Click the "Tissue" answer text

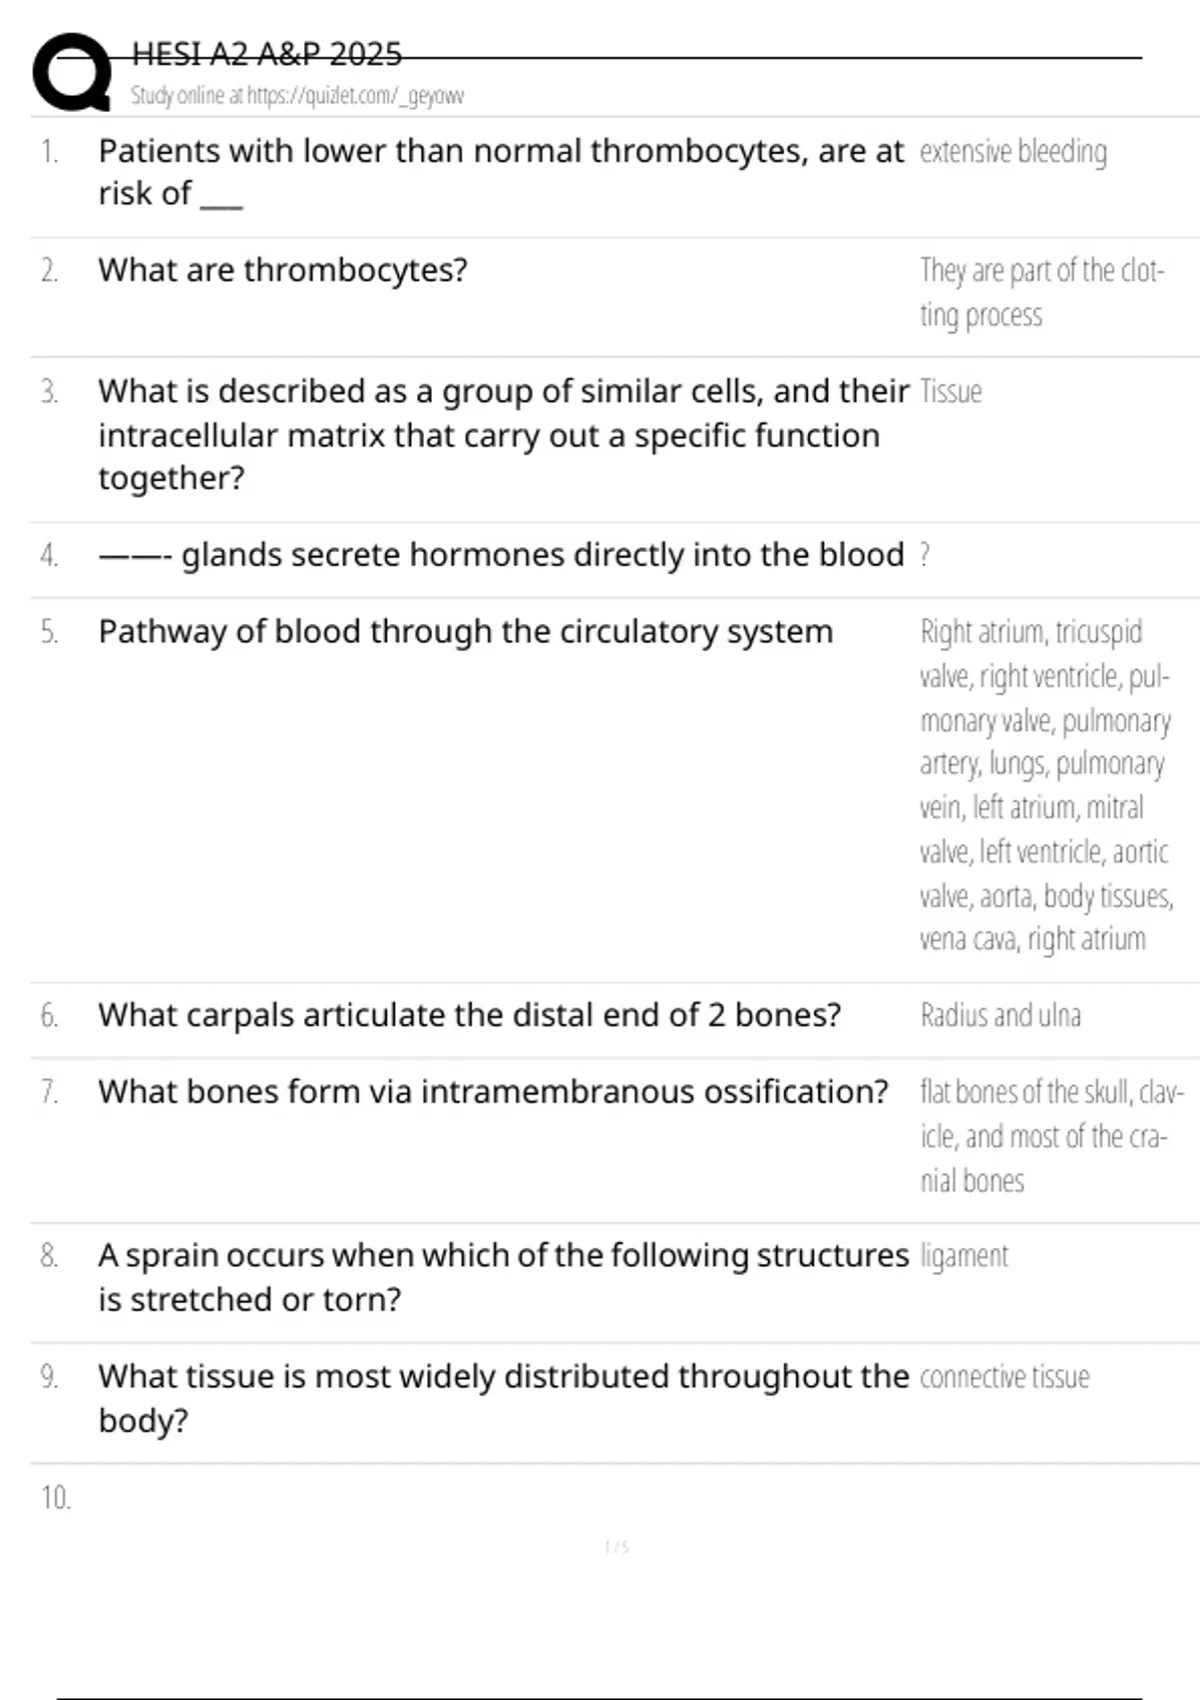coord(951,391)
